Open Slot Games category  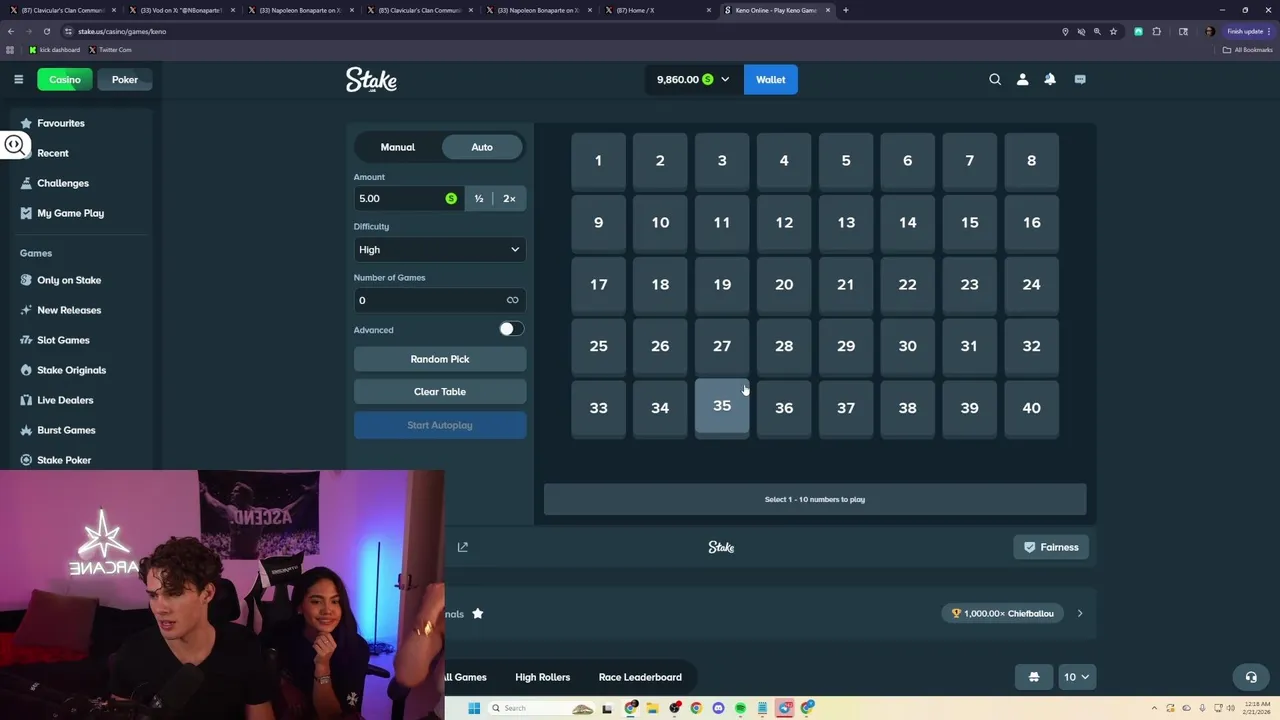(x=80, y=340)
